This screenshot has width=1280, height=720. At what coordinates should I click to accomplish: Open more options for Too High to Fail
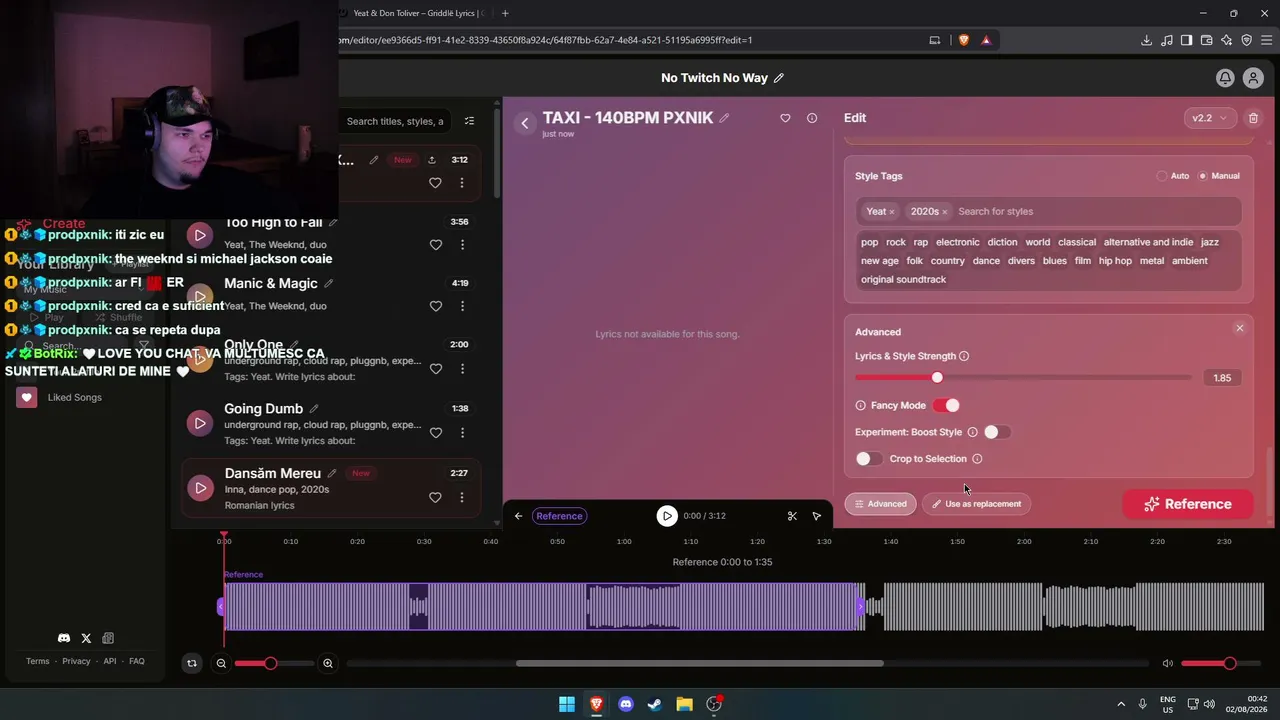462,245
